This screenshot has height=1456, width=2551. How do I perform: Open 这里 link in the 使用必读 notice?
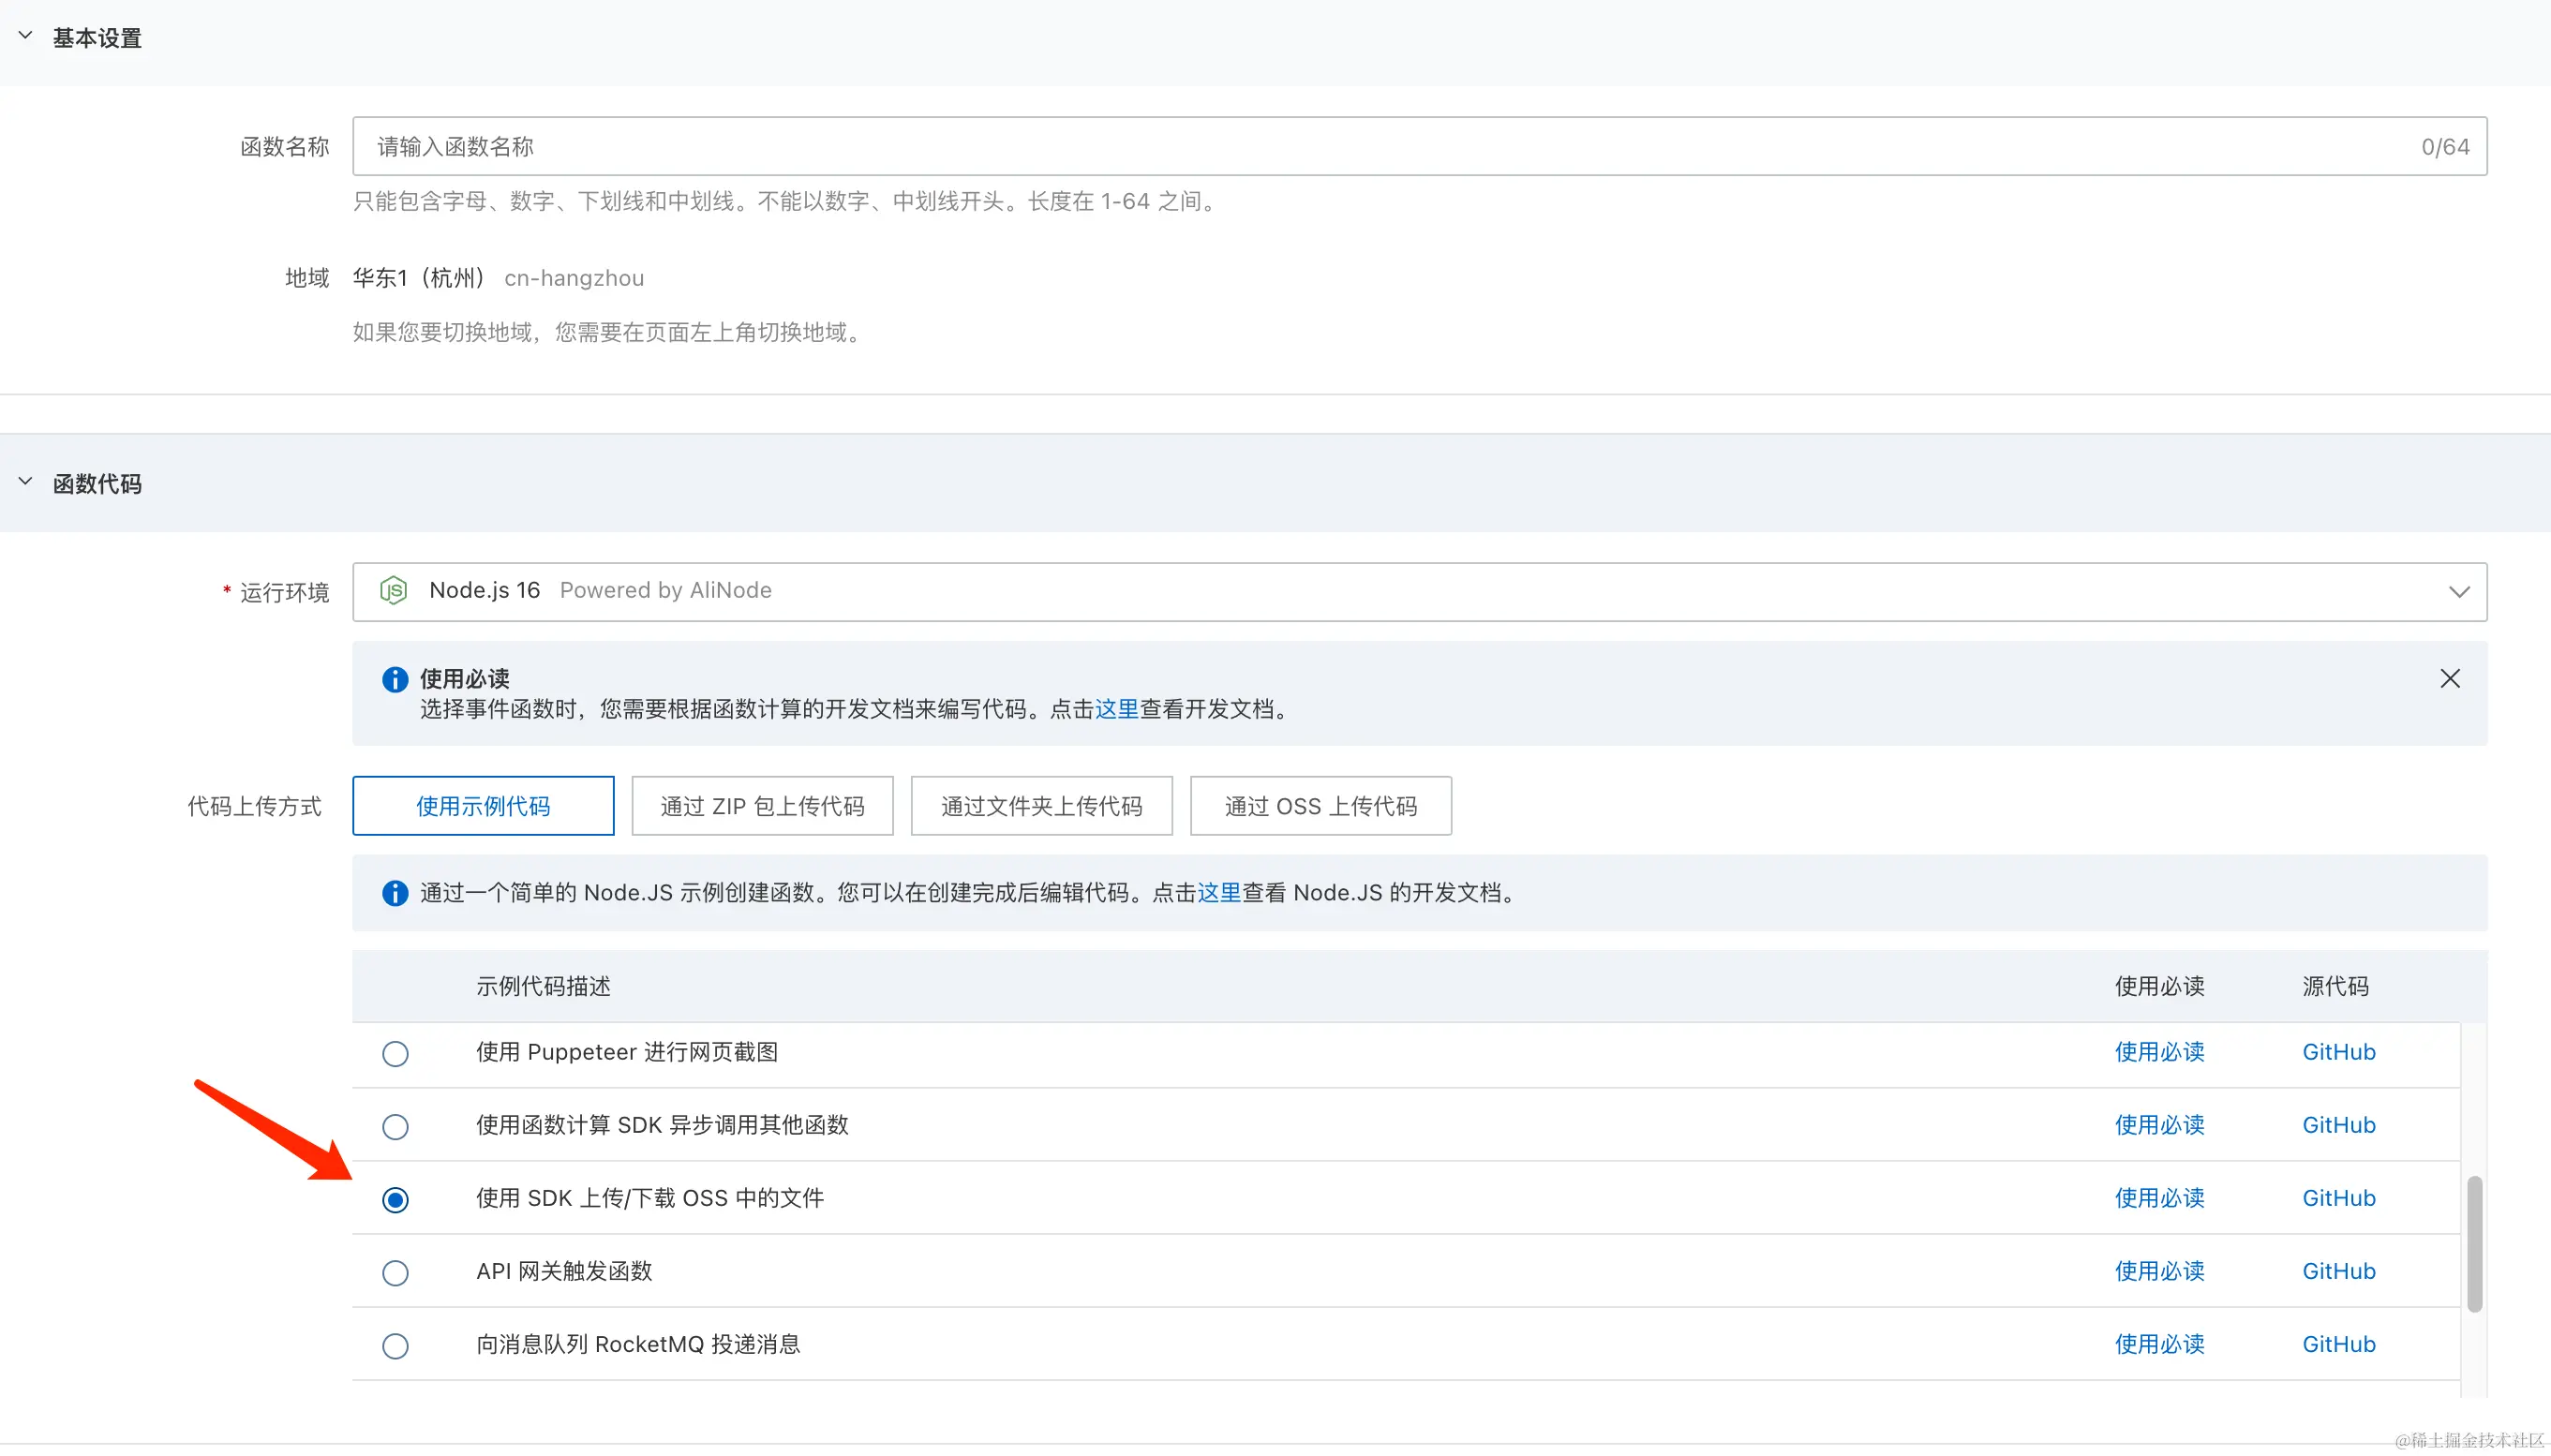(1116, 709)
